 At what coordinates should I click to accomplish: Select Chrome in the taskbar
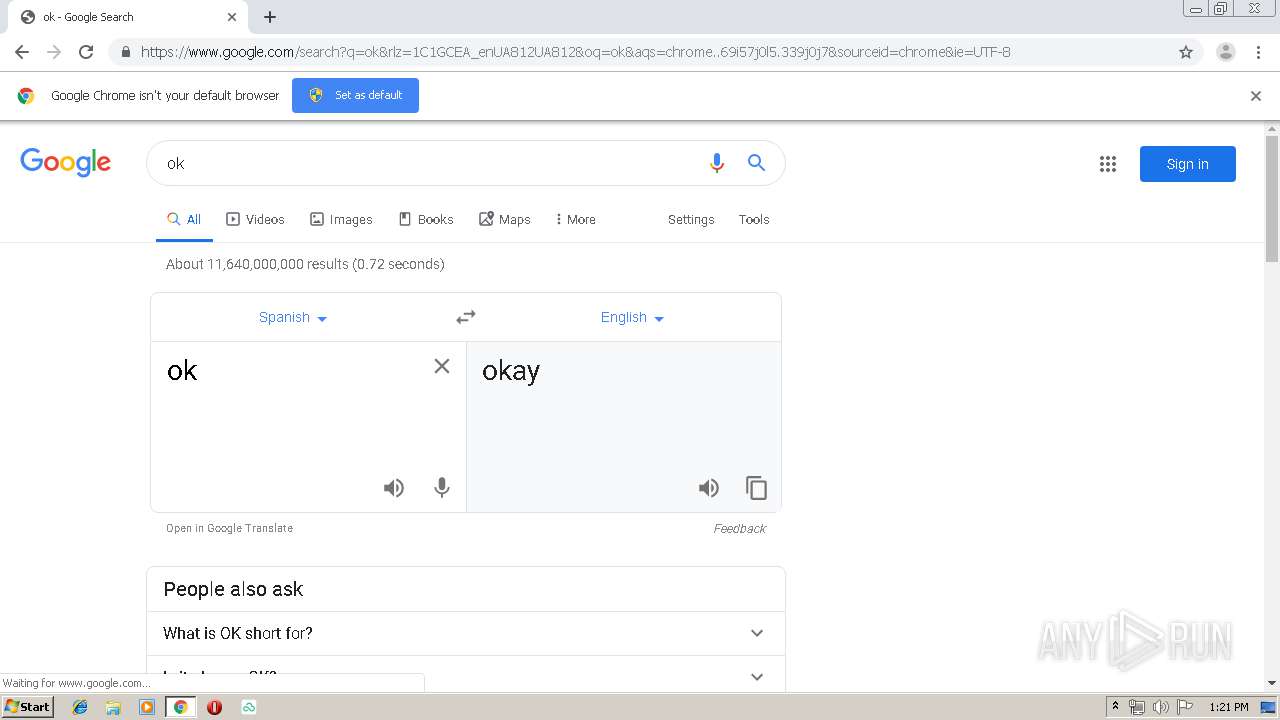(180, 707)
